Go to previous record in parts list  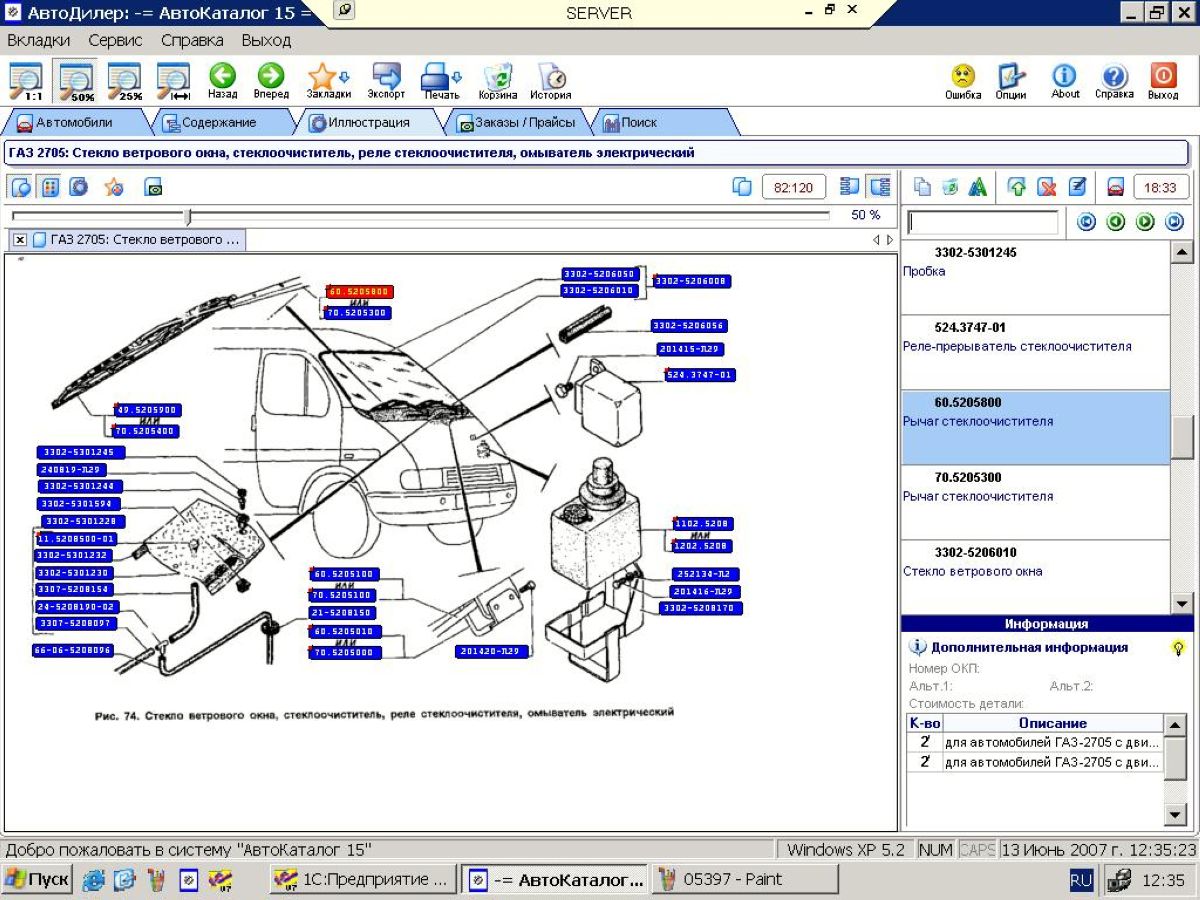point(1116,222)
